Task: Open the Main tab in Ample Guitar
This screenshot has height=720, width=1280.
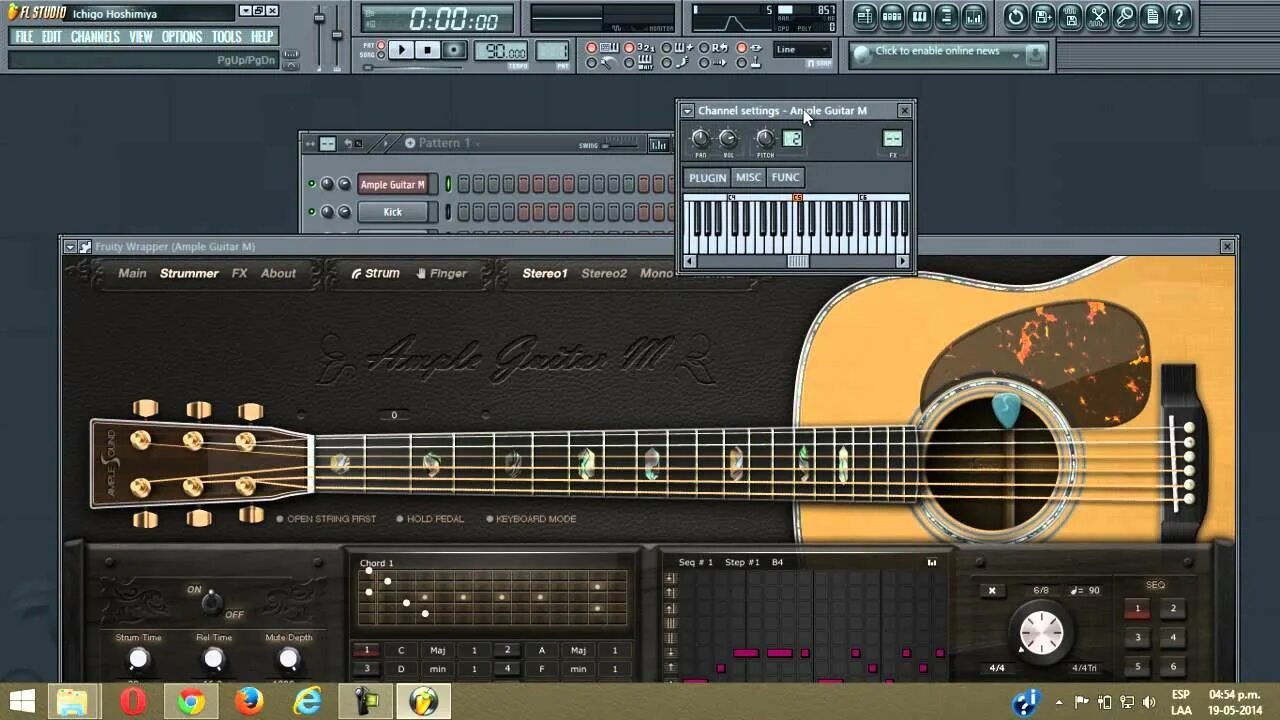Action: (x=132, y=273)
